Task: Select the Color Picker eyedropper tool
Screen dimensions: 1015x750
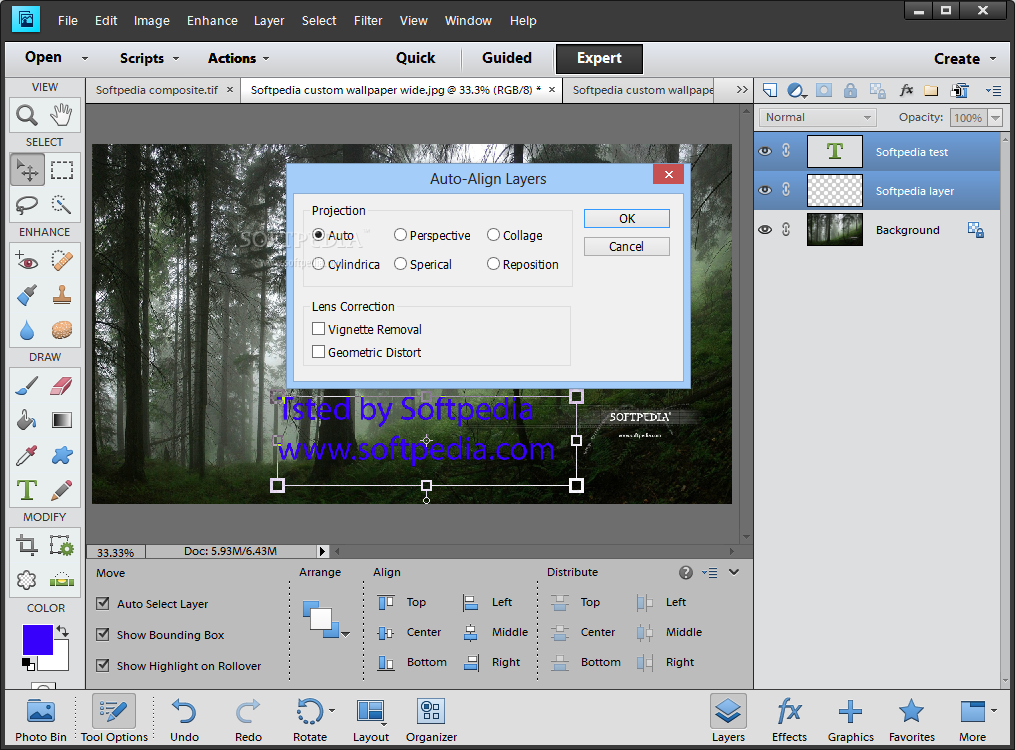Action: pyautogui.click(x=27, y=456)
